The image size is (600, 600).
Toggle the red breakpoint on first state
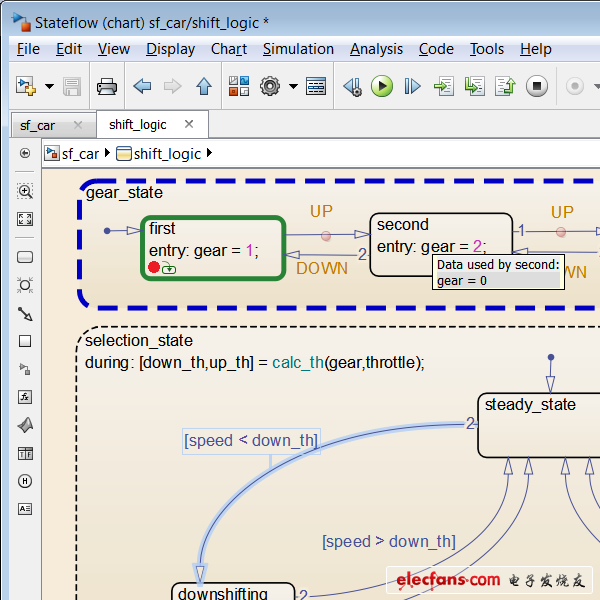(153, 268)
